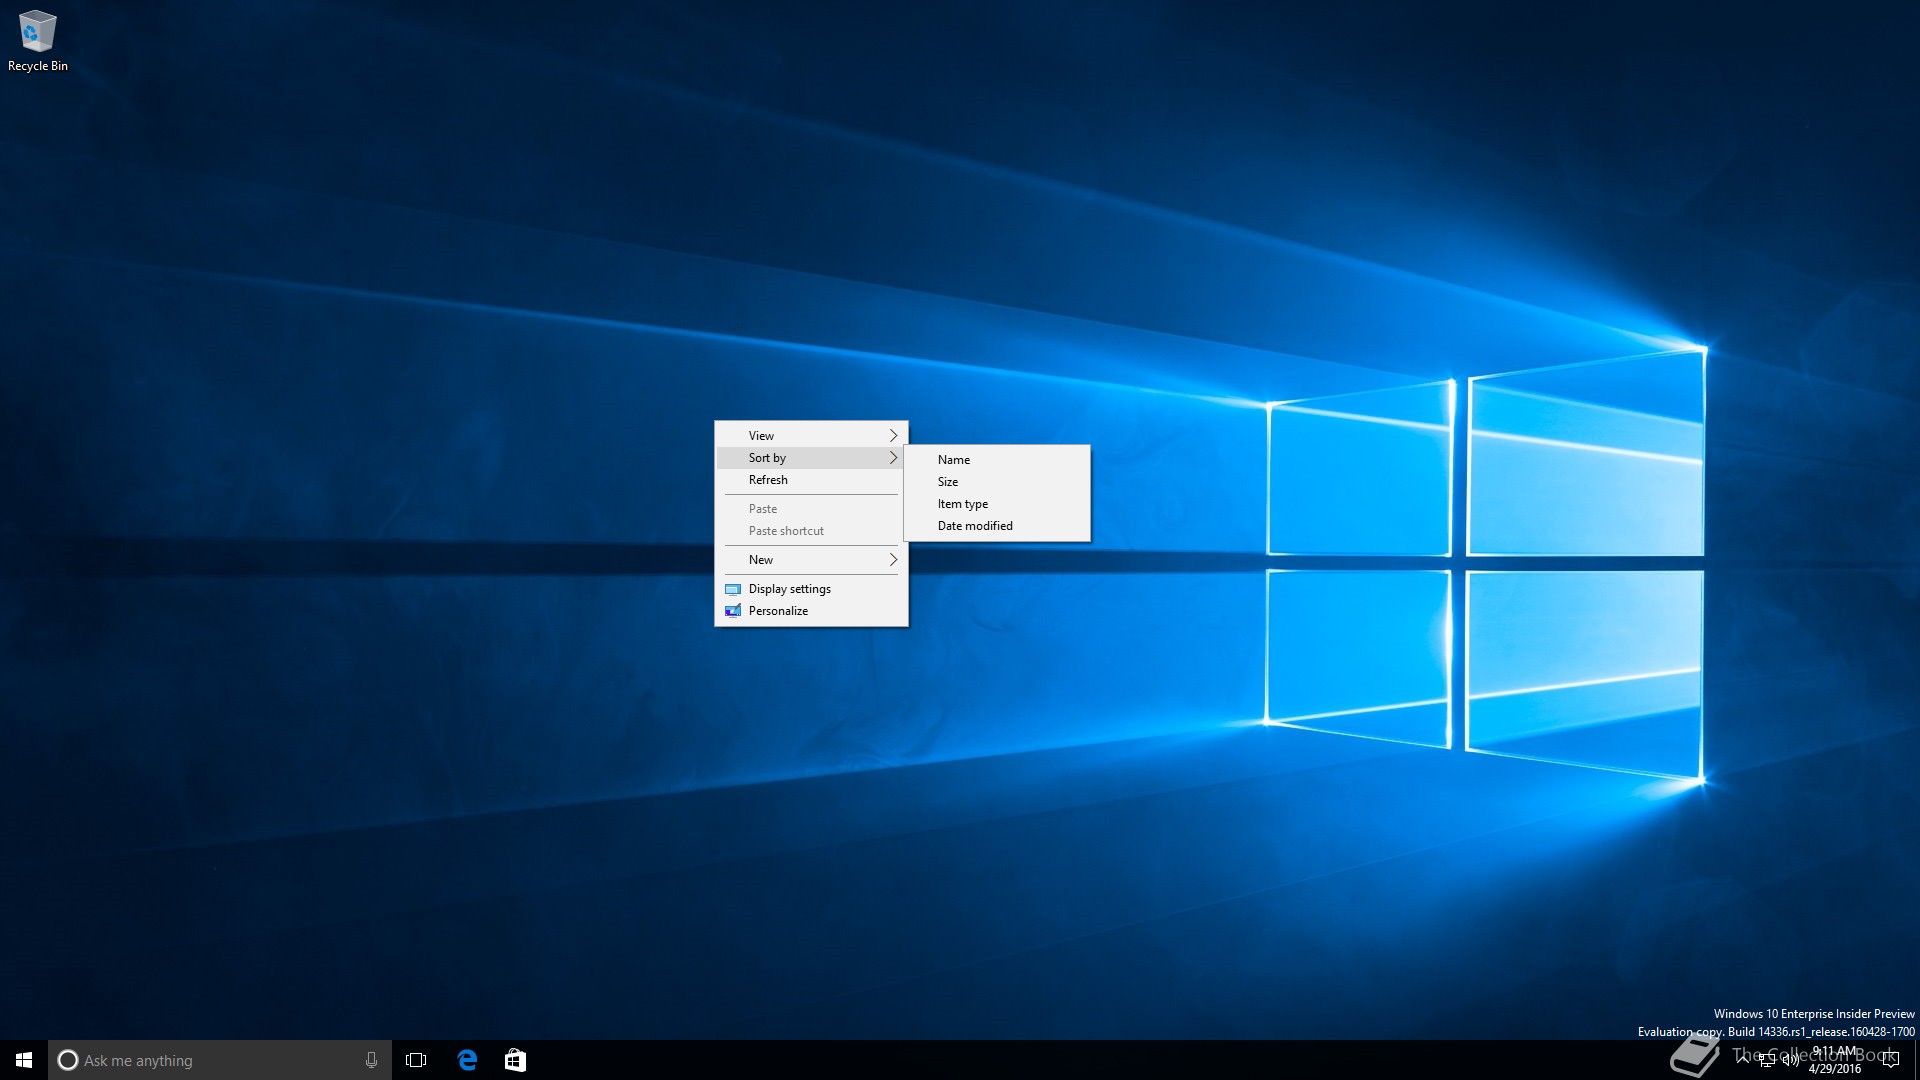Click the Sort by menu entry
The width and height of the screenshot is (1920, 1080).
coord(812,458)
